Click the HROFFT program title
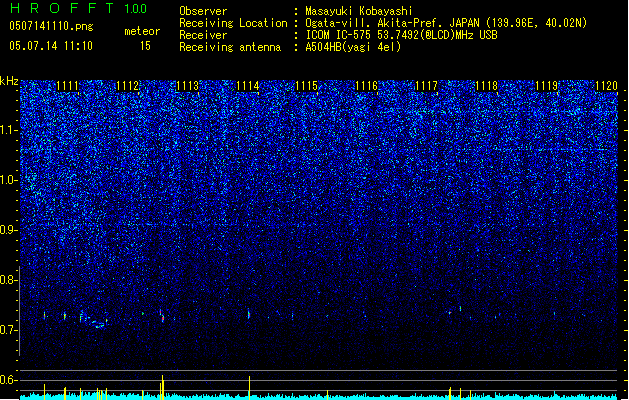629x400 pixels. click(62, 8)
